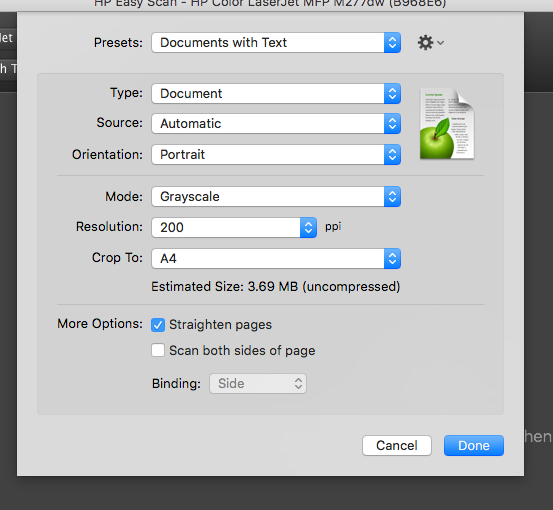
Task: Click the Binding label
Action: tap(176, 383)
